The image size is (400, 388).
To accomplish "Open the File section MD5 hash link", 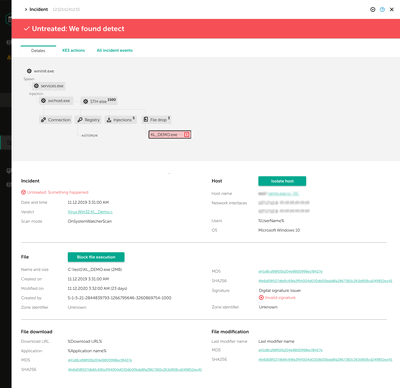I will [290, 271].
